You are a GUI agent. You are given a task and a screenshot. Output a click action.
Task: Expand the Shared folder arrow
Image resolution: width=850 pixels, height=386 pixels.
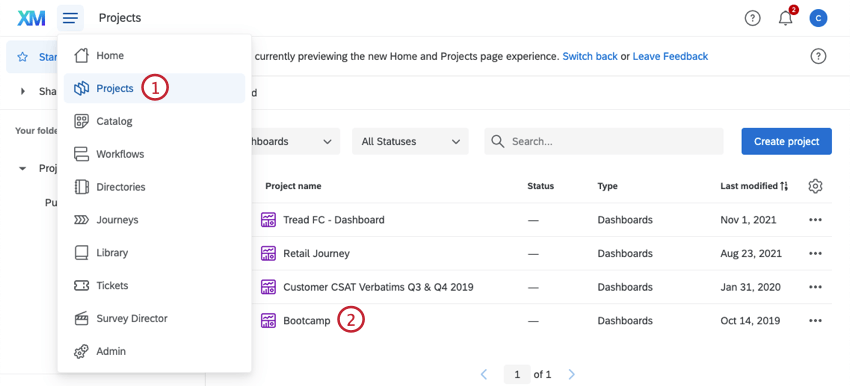23,92
